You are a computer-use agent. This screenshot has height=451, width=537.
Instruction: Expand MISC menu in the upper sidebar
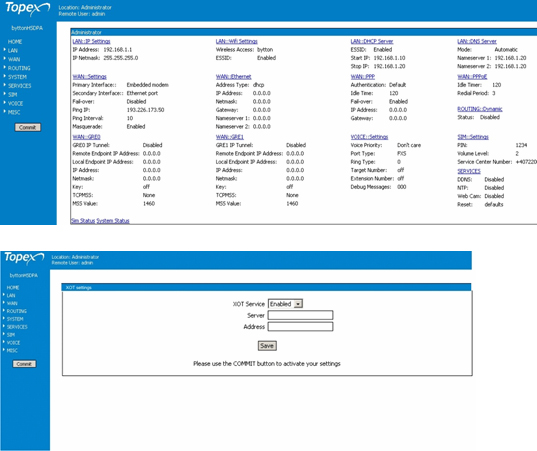(14, 112)
